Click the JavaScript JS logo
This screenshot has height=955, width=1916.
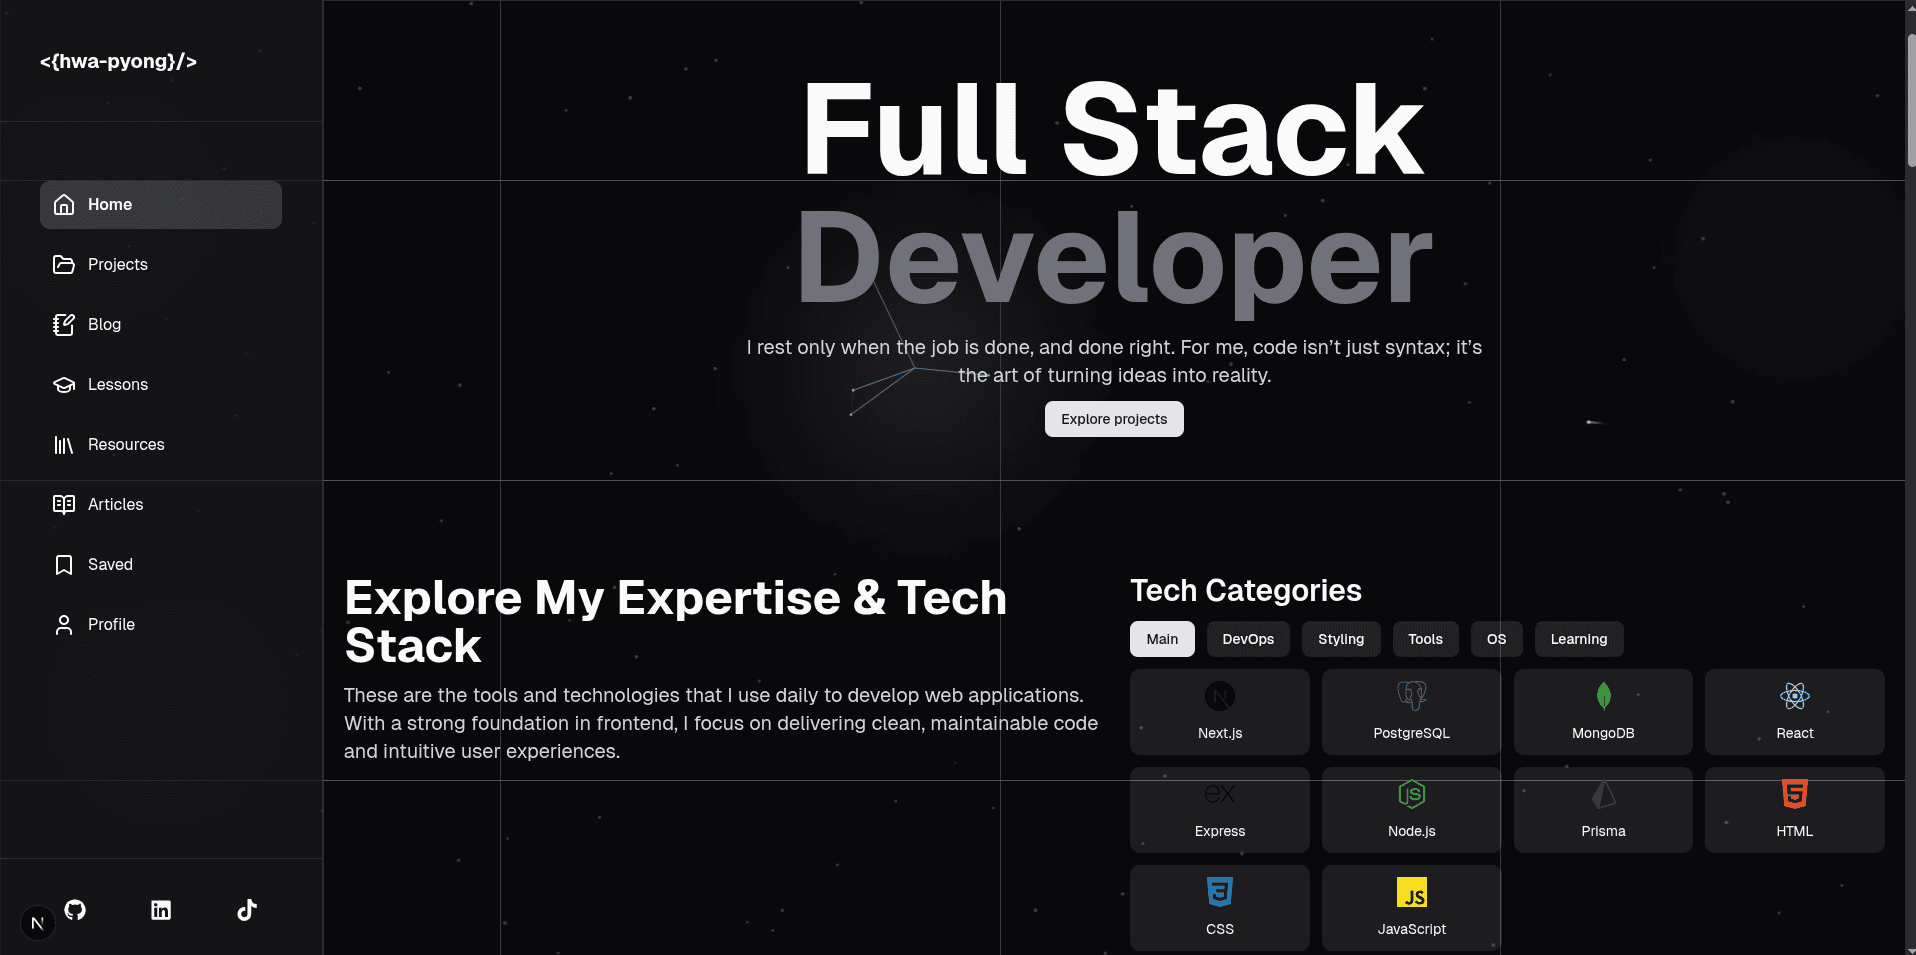pyautogui.click(x=1411, y=892)
